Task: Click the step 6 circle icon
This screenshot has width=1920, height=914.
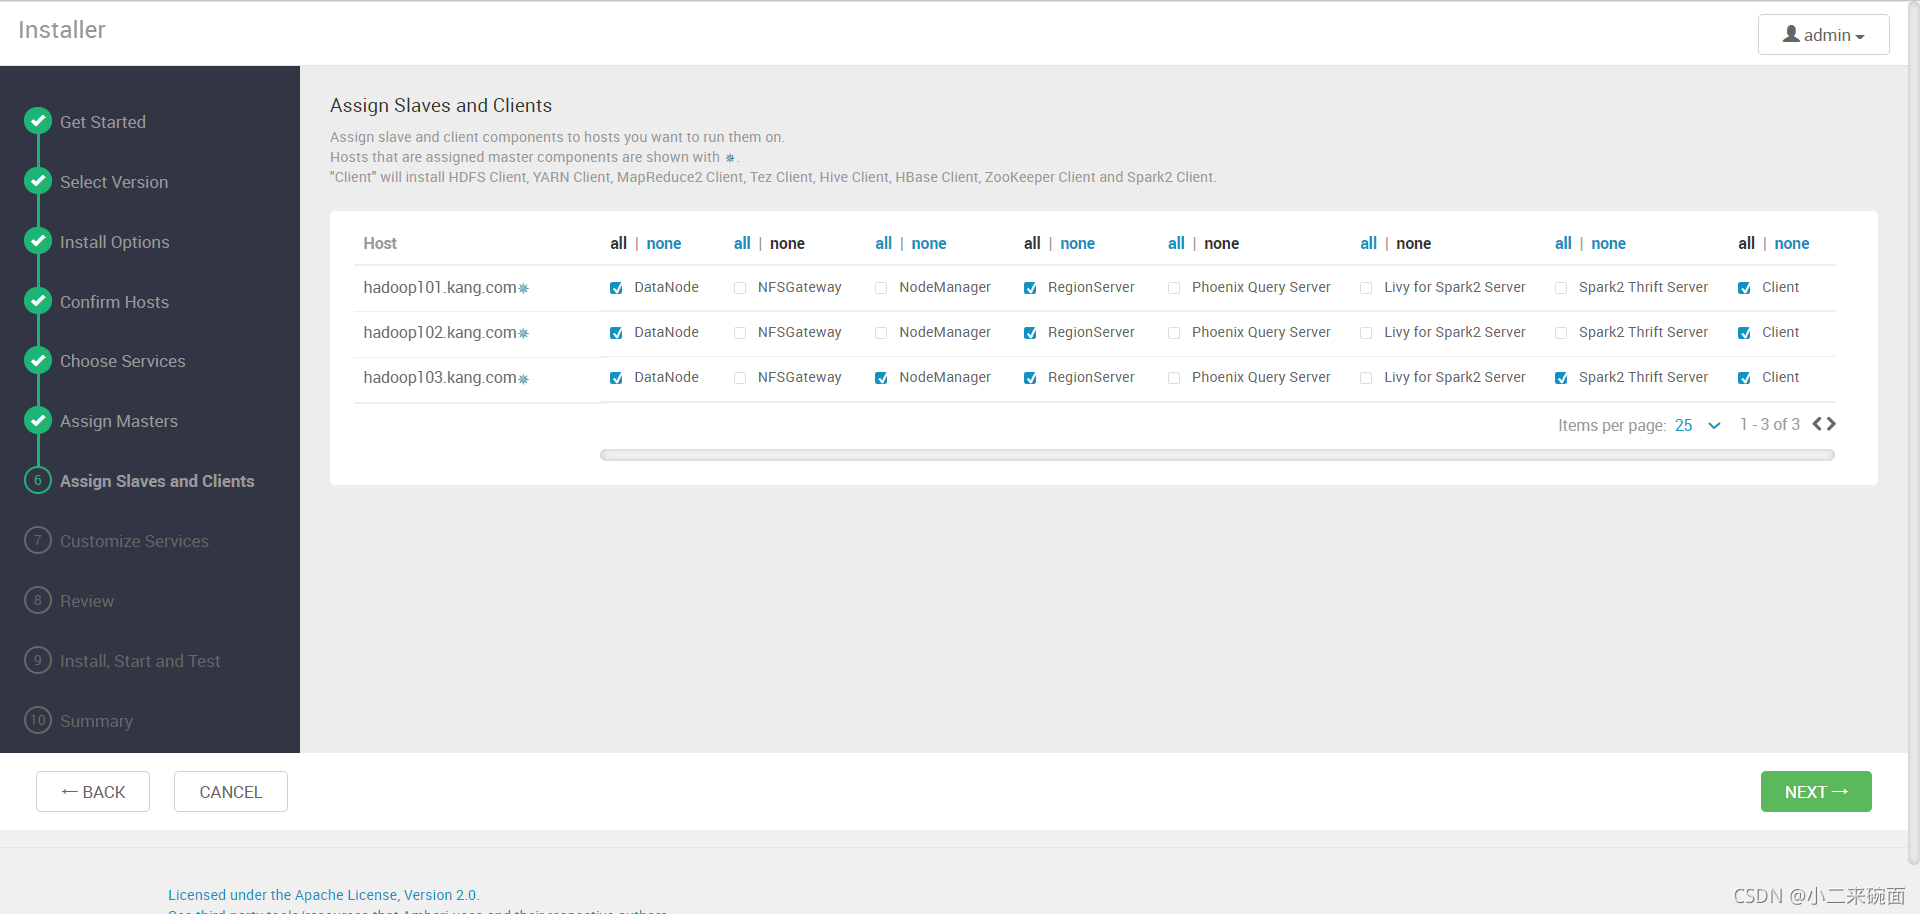Action: pyautogui.click(x=38, y=480)
